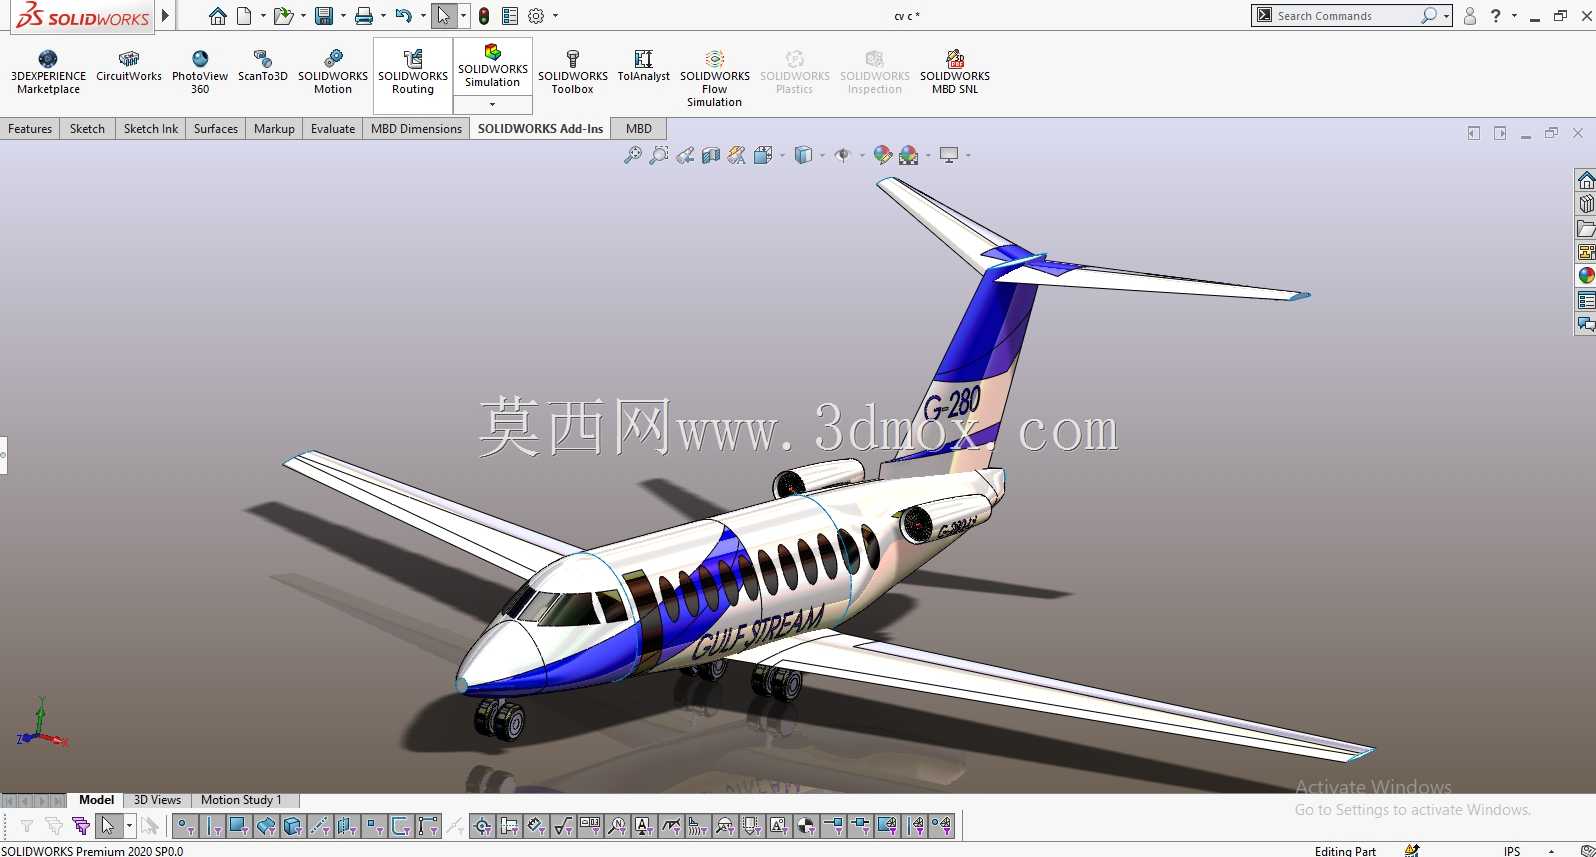Open Dynamic Annotation Views icon
This screenshot has height=857, width=1596.
coord(737,155)
